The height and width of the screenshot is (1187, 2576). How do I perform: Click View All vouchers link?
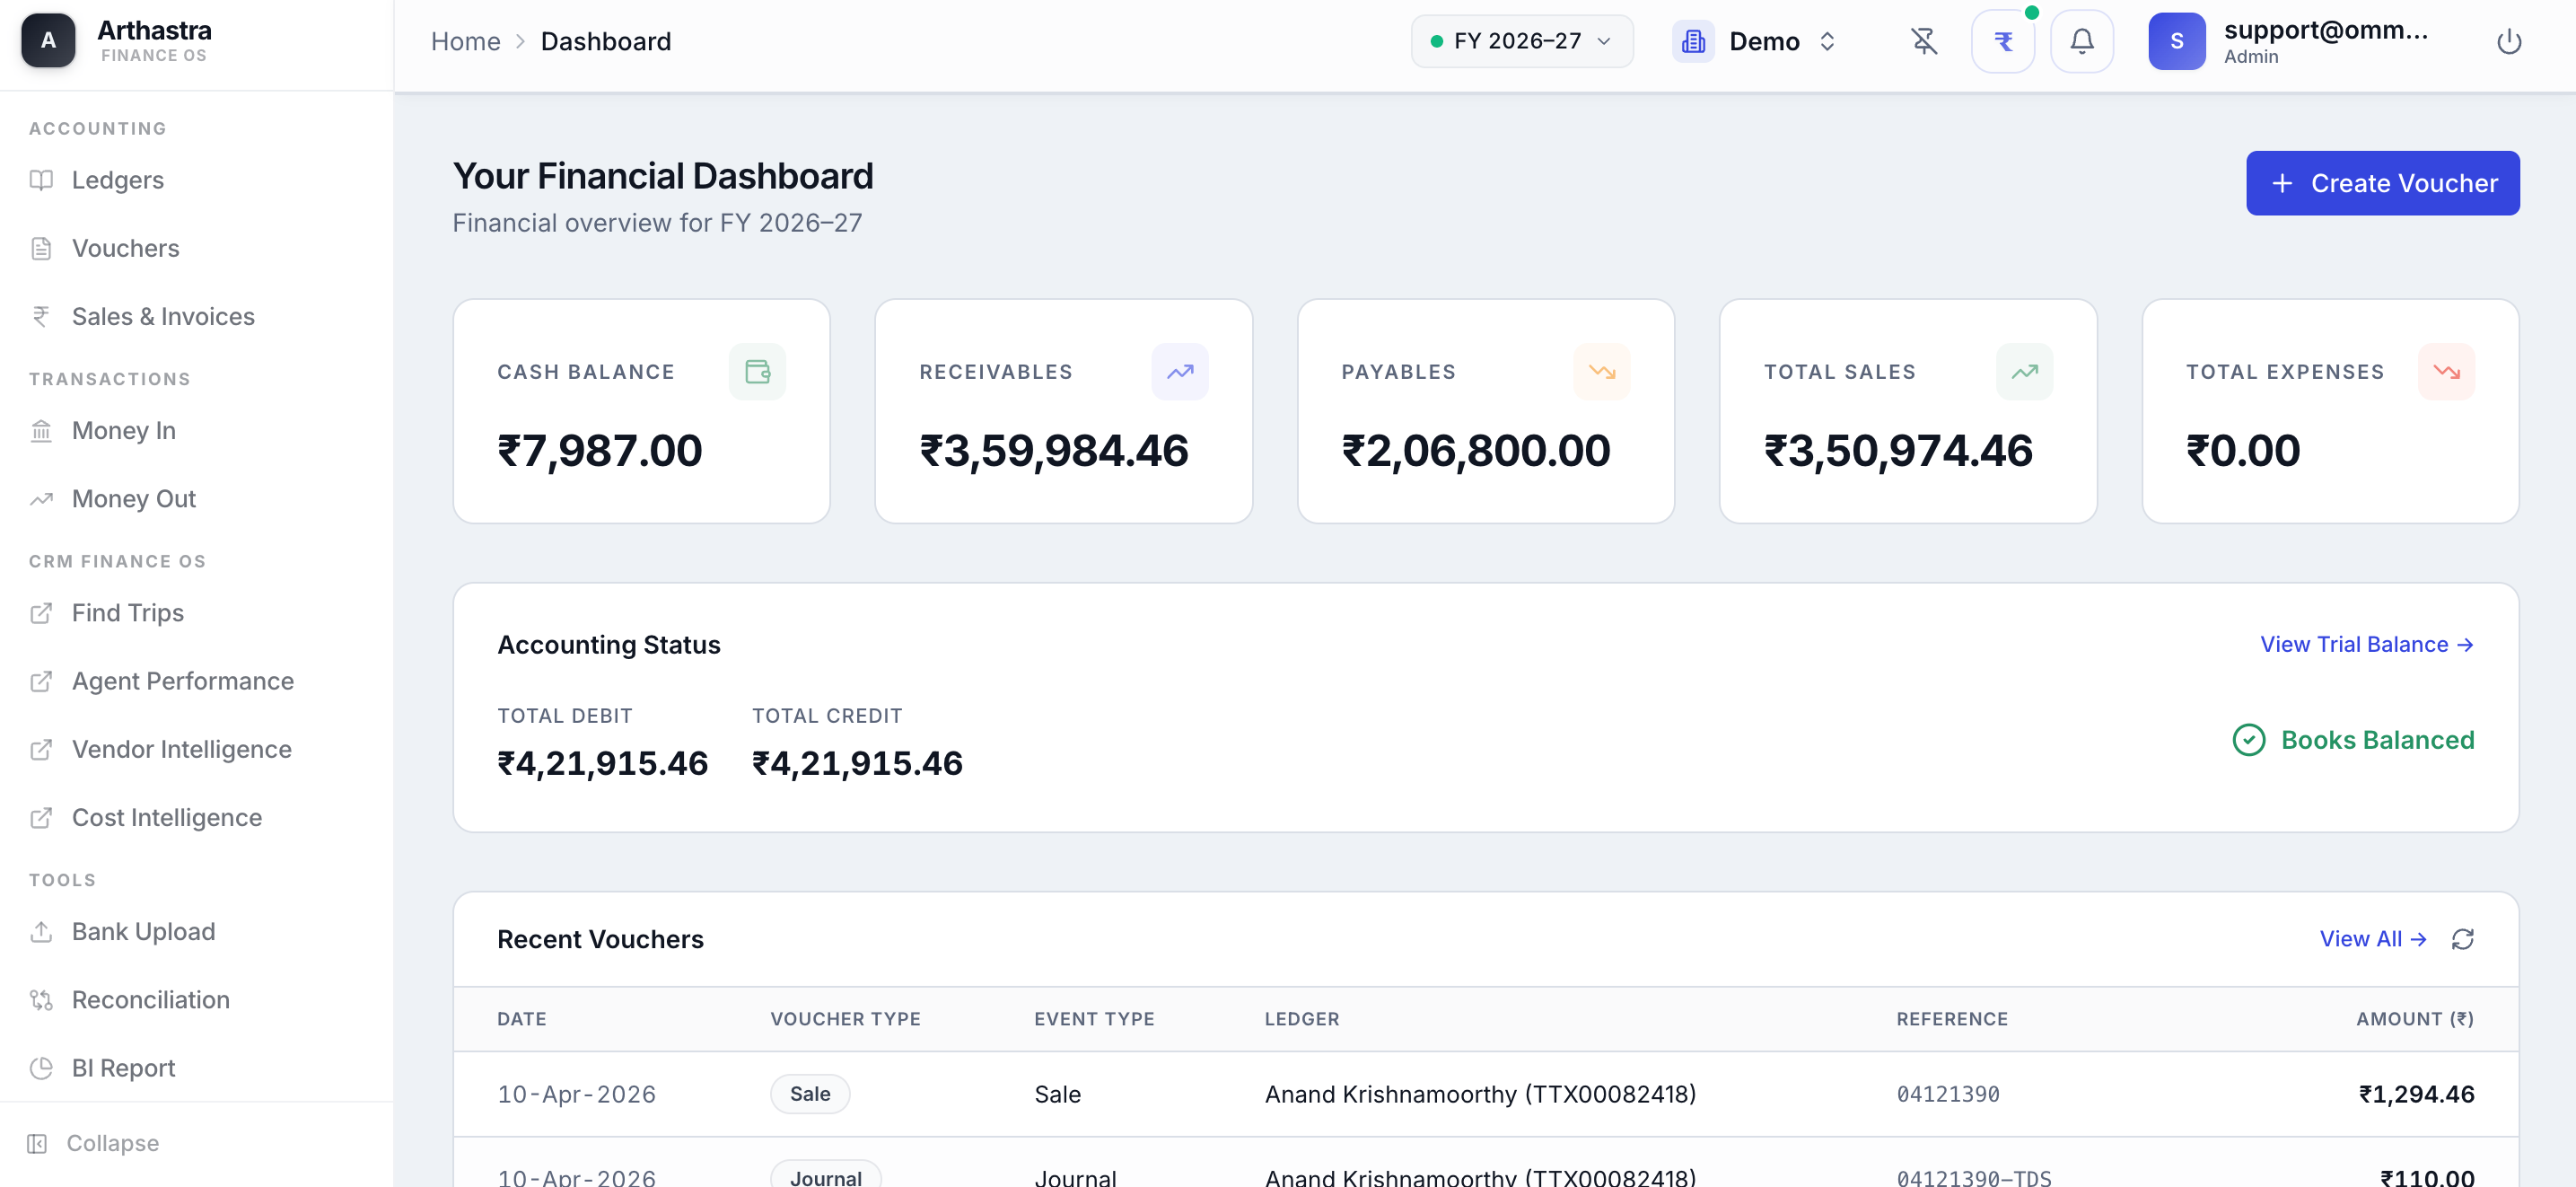(2372, 938)
